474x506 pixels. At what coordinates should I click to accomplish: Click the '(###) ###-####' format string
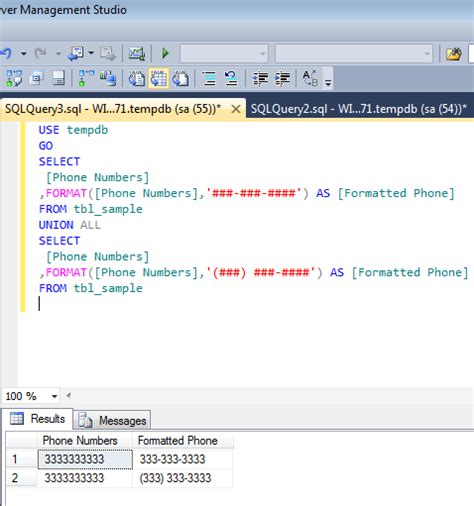(261, 272)
